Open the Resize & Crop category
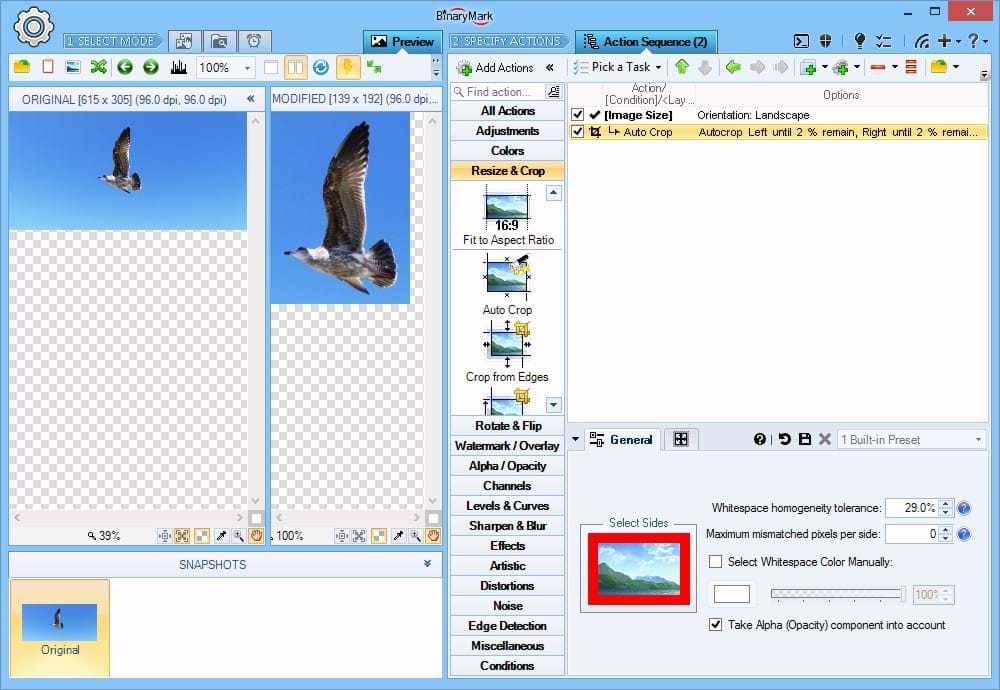 [x=507, y=171]
